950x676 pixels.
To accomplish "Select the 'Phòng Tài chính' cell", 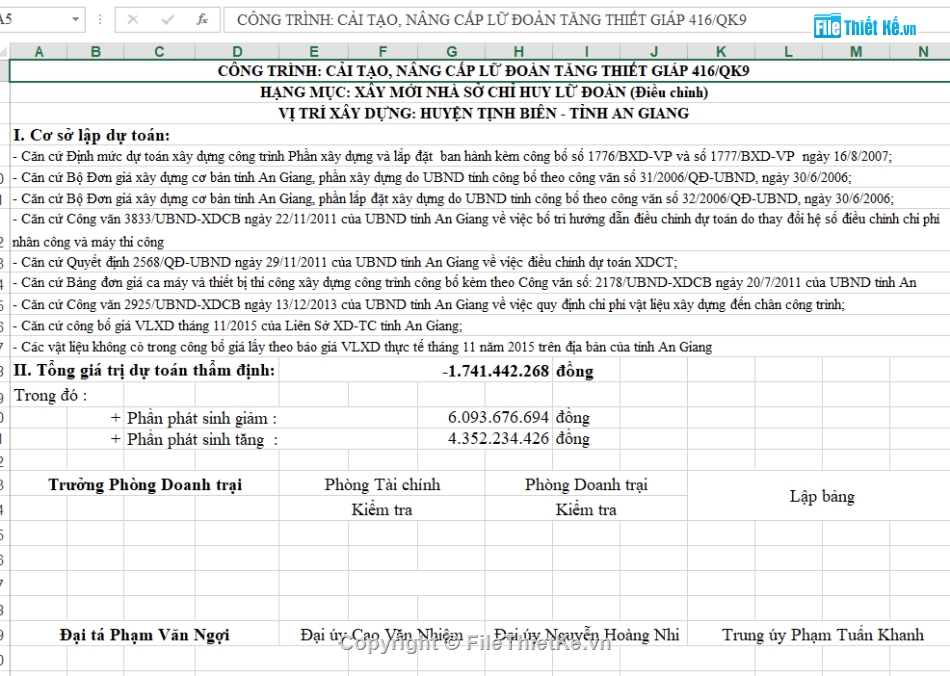I will [382, 485].
